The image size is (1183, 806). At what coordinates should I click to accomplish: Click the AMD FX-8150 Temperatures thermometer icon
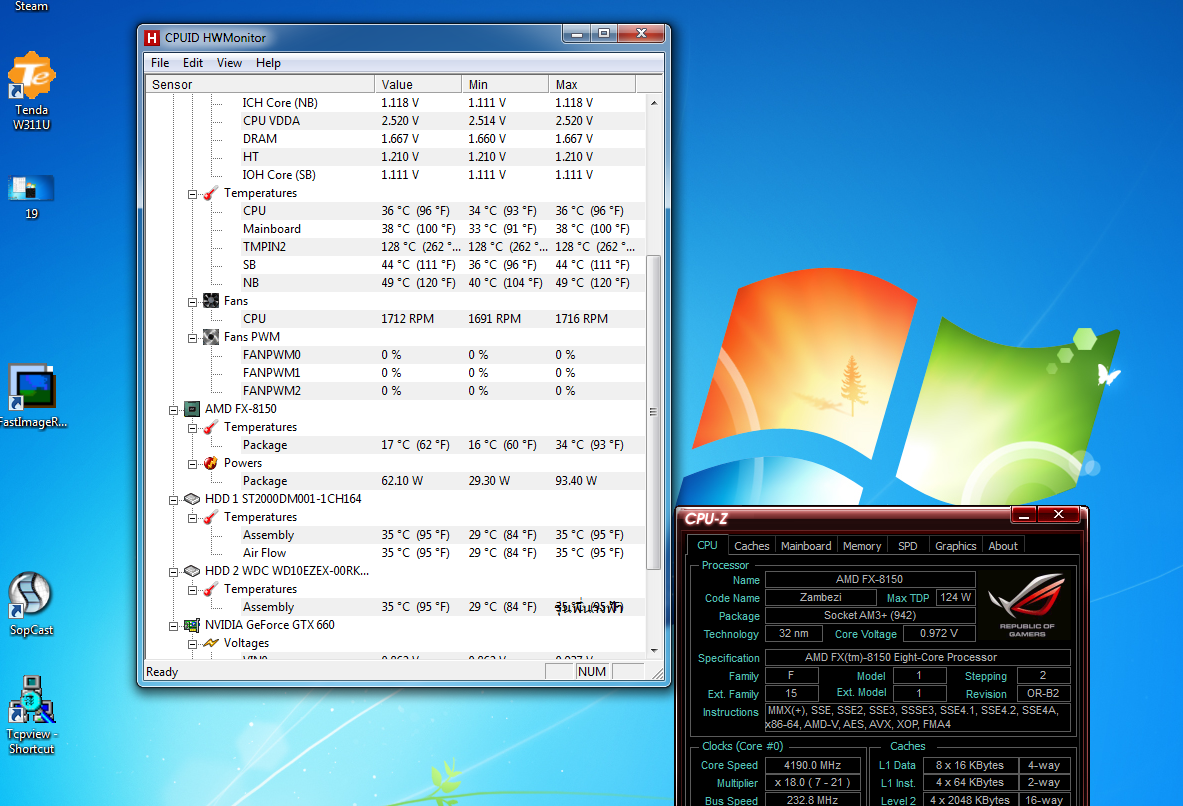(210, 427)
